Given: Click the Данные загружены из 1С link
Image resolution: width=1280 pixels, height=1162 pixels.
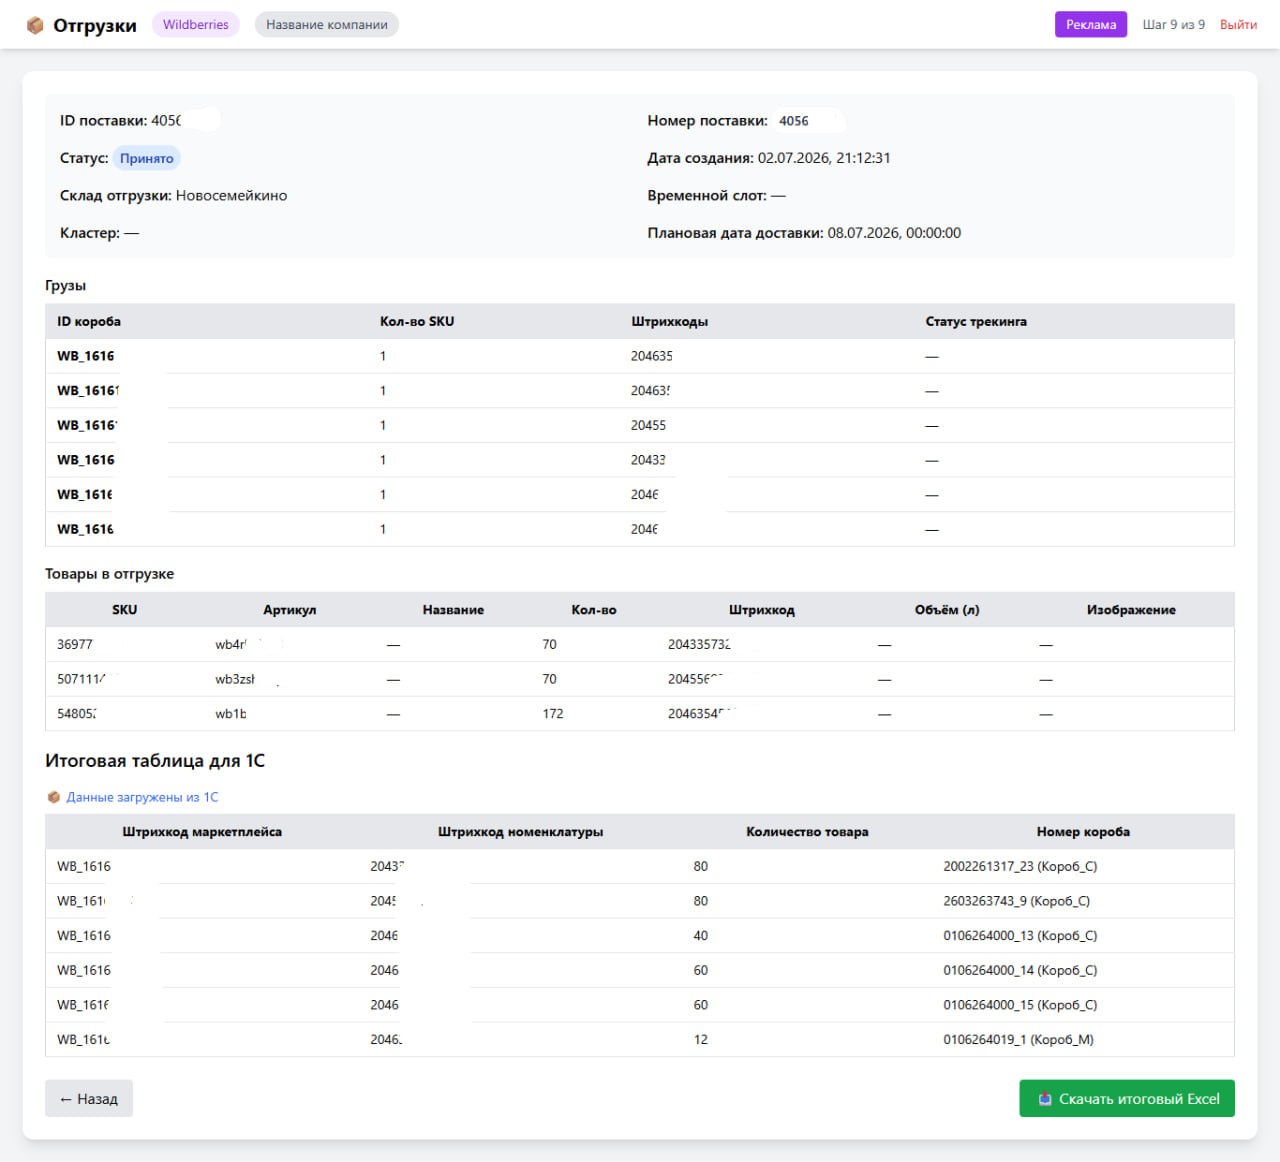Looking at the screenshot, I should [x=142, y=797].
